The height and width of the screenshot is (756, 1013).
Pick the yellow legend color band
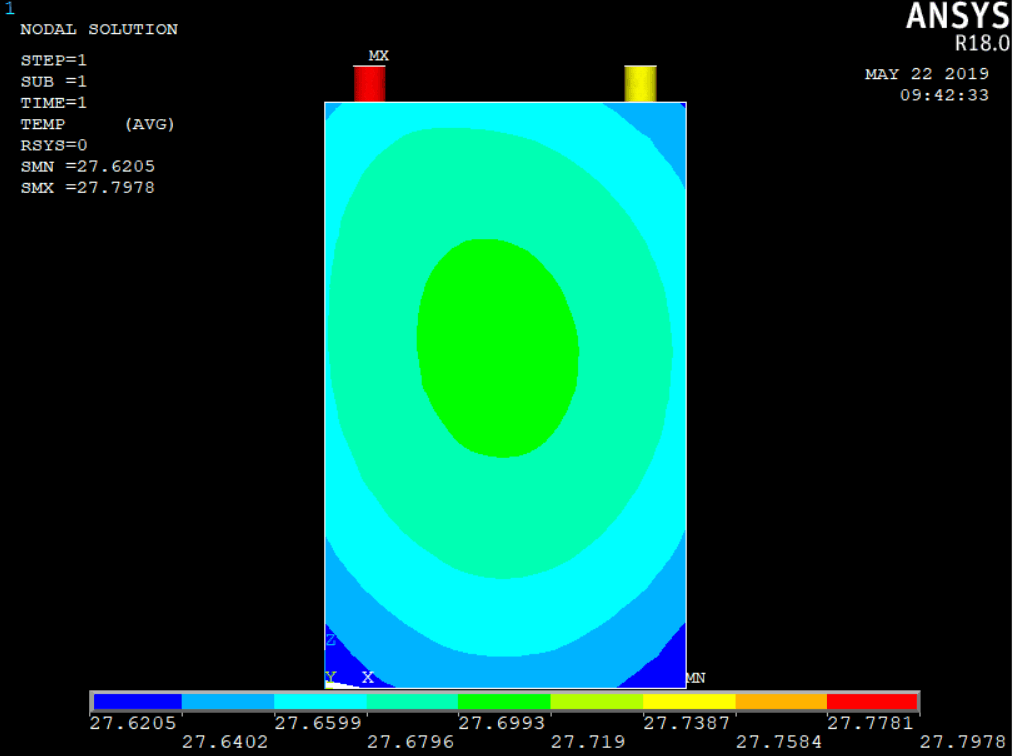click(689, 701)
